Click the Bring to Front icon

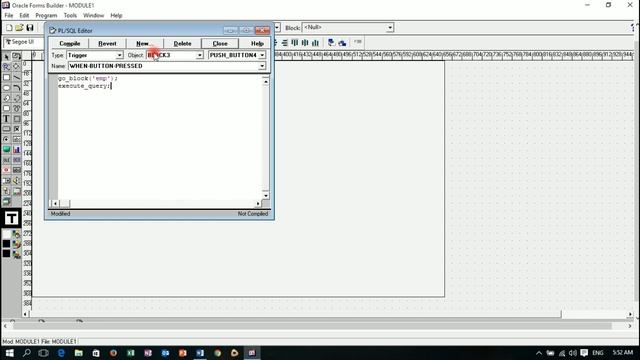coord(331,42)
